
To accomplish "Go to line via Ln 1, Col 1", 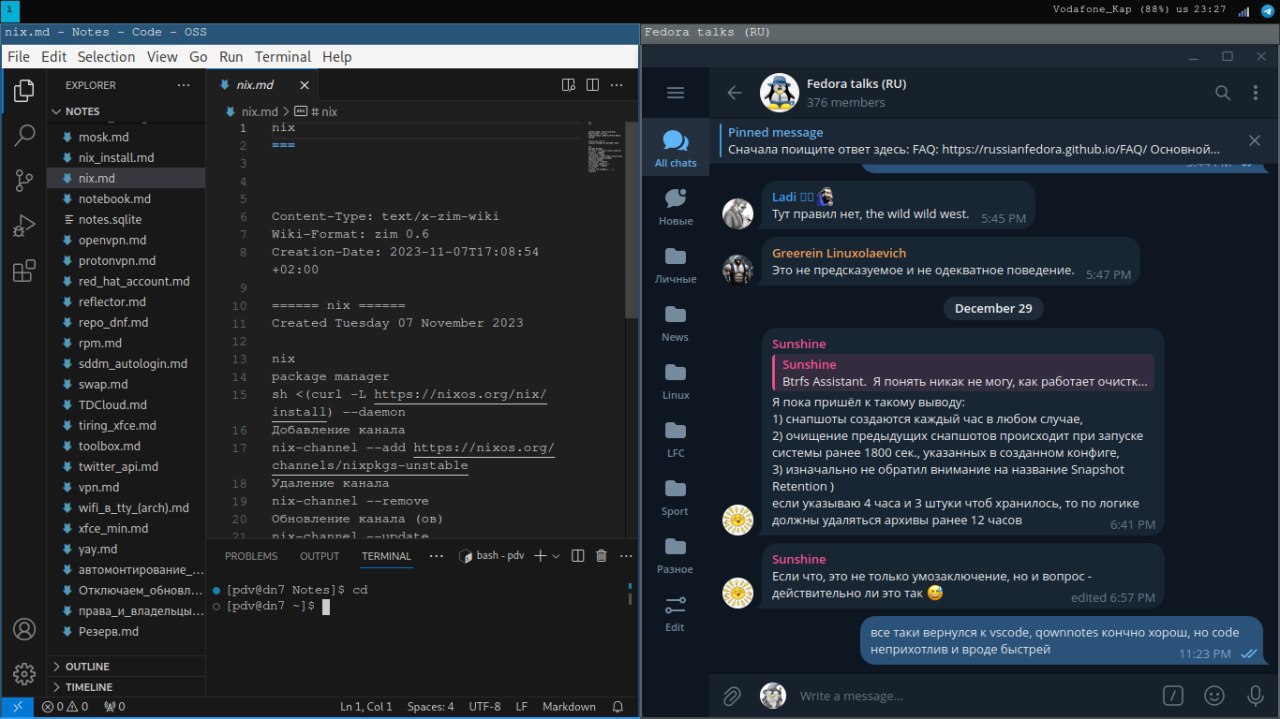I will [366, 706].
